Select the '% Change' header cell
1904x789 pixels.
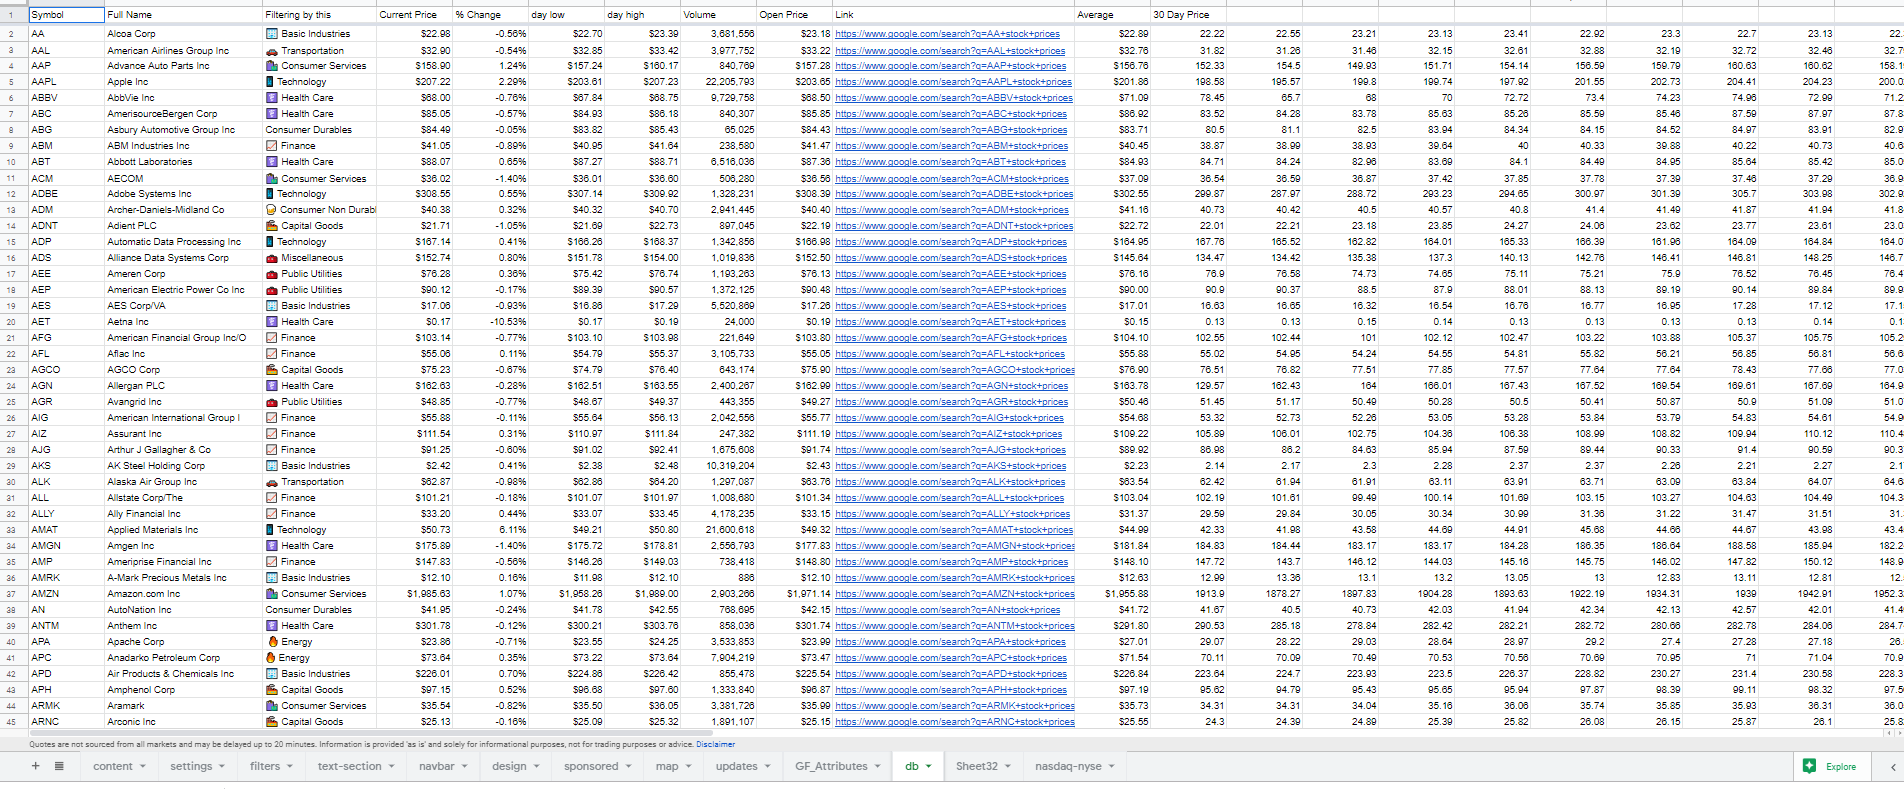click(x=490, y=15)
